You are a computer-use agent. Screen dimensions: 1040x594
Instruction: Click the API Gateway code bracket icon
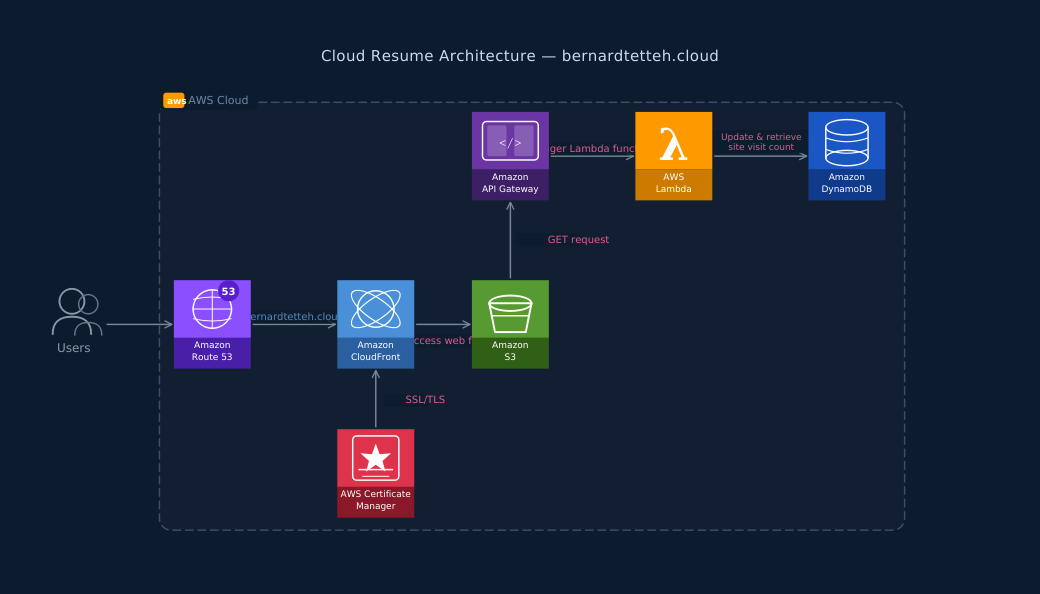pos(510,141)
